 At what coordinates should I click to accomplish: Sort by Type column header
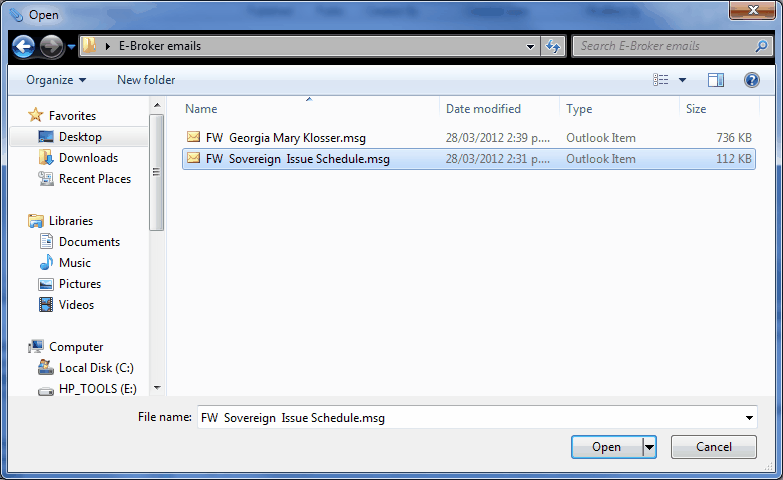(579, 109)
